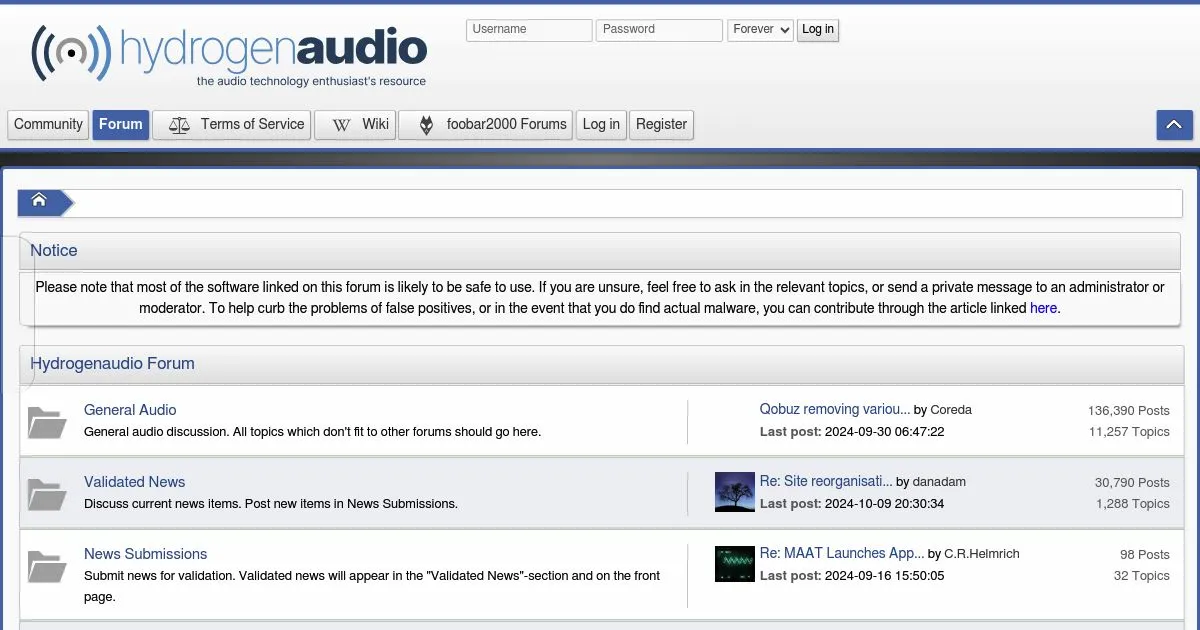Viewport: 1200px width, 630px height.
Task: View C.R.Helmrich's user profile
Action: (x=982, y=554)
